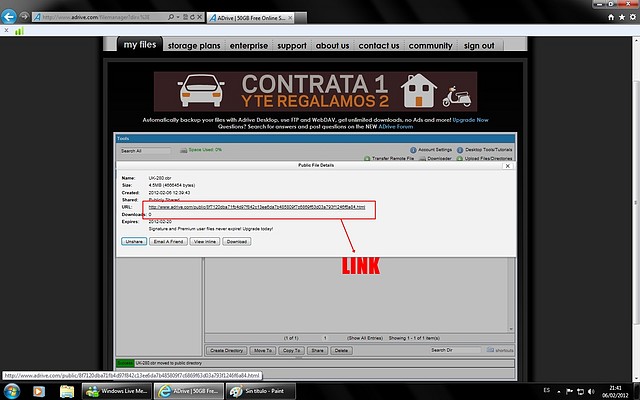This screenshot has height=400, width=640.
Task: Open the my files tab
Action: [140, 45]
